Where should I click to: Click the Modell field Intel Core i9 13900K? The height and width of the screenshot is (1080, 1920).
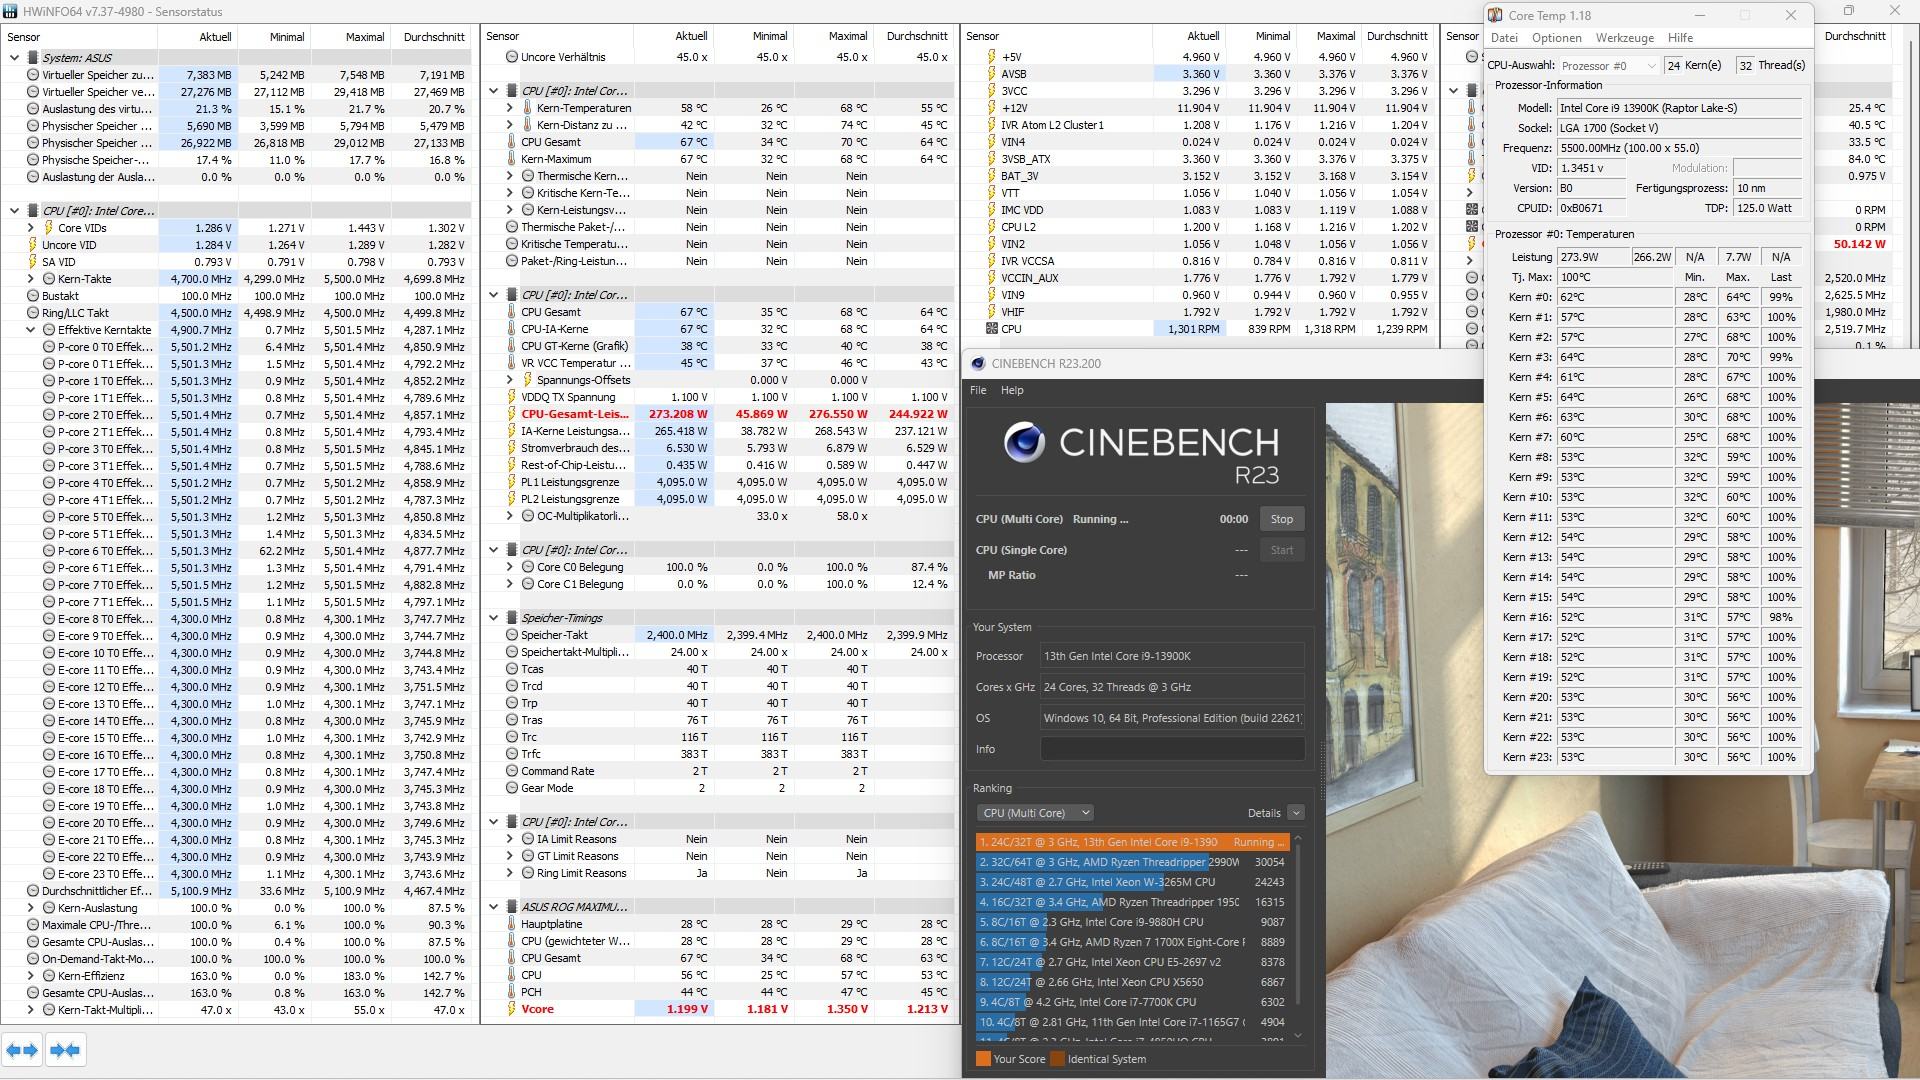(1679, 108)
